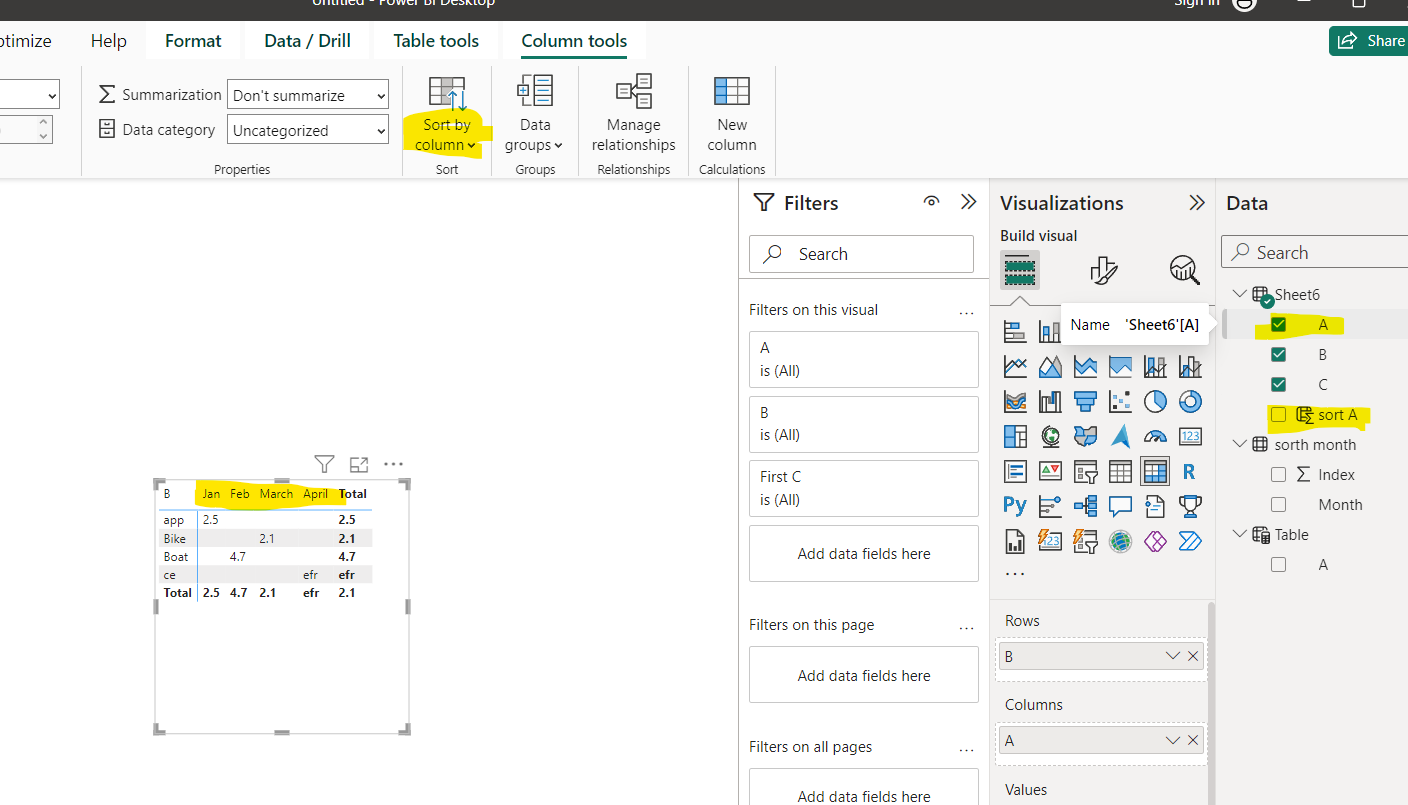Click the Share button
Image resolution: width=1408 pixels, height=805 pixels.
[1377, 40]
